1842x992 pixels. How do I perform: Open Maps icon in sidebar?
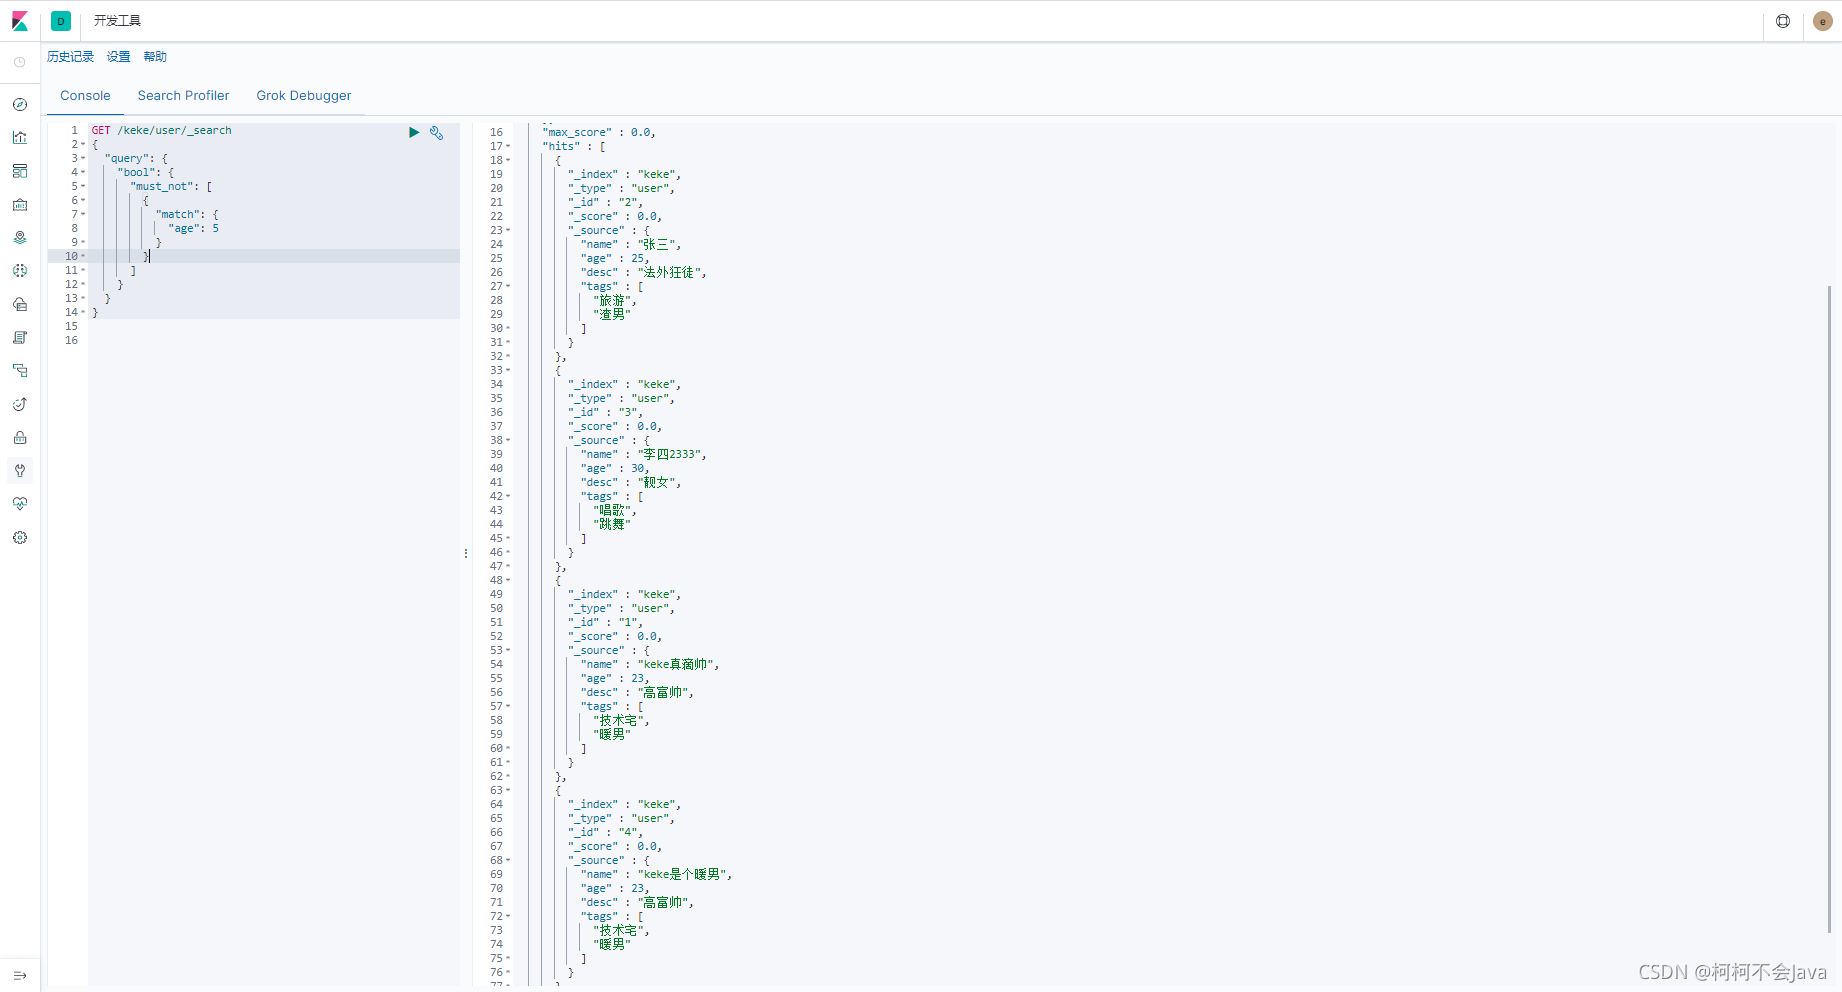tap(20, 238)
